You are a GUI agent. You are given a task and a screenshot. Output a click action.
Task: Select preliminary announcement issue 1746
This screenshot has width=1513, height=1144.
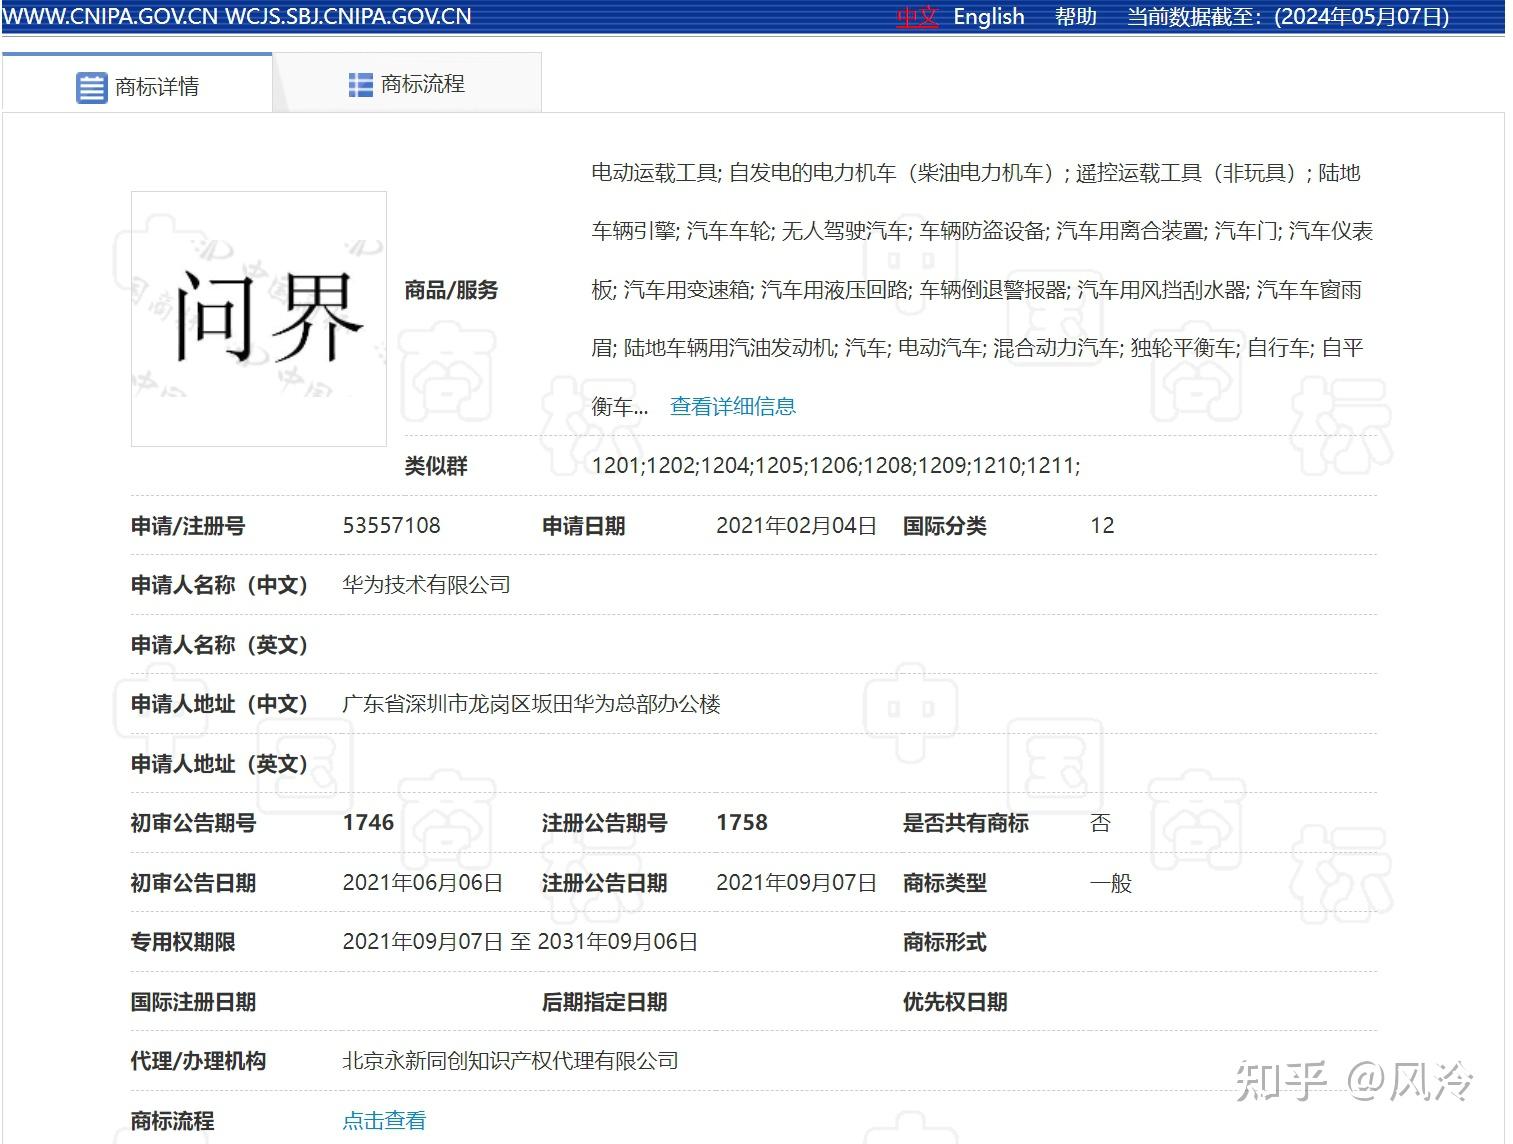click(368, 822)
